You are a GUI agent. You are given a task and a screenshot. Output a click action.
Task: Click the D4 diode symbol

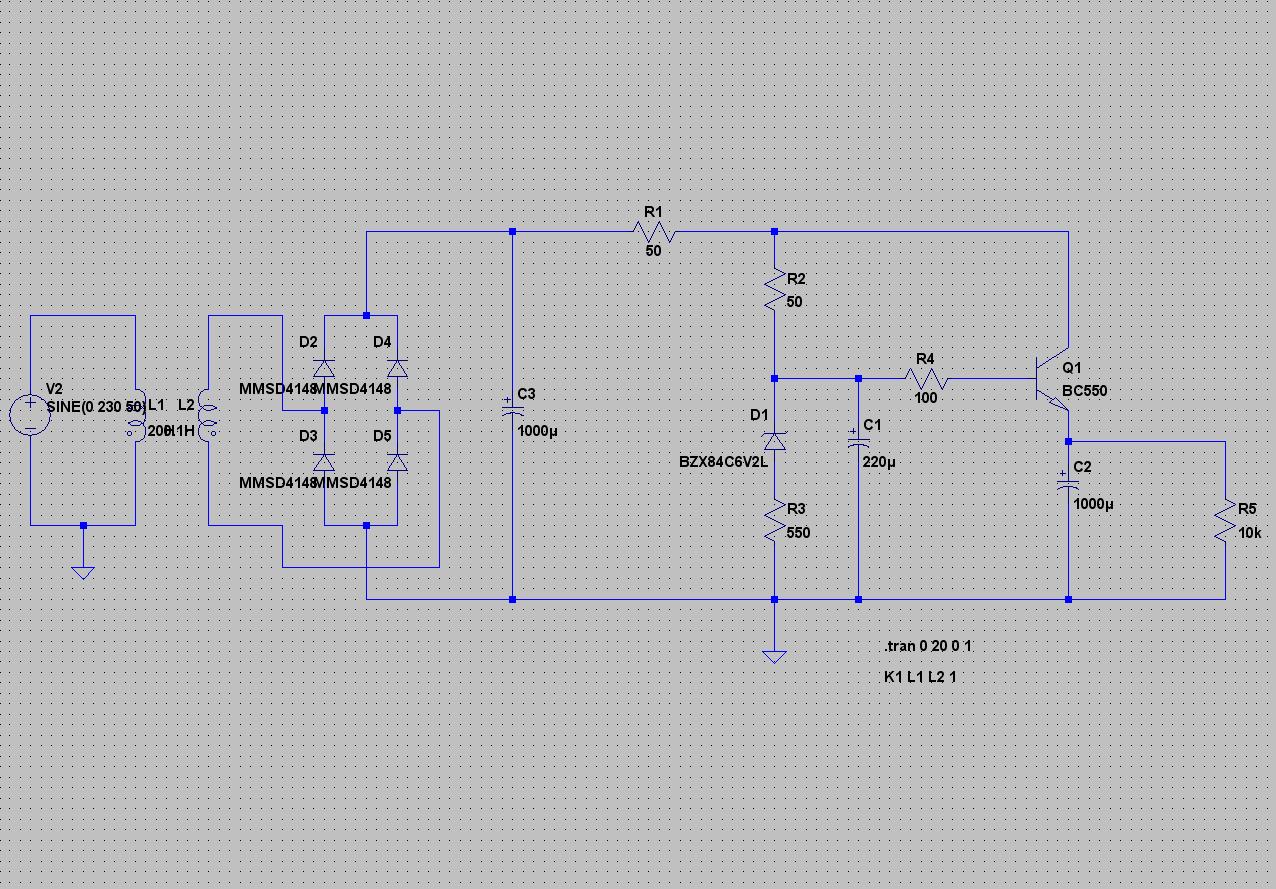397,367
